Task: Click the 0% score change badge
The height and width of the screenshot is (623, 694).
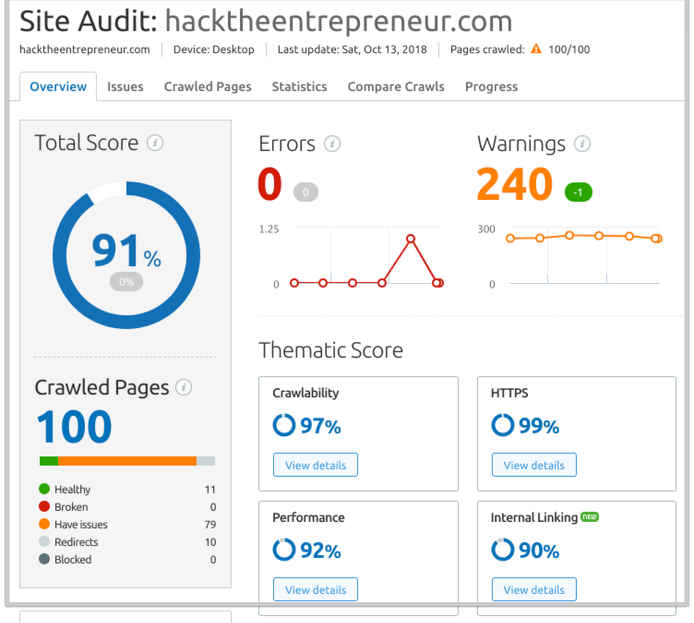Action: tap(126, 282)
